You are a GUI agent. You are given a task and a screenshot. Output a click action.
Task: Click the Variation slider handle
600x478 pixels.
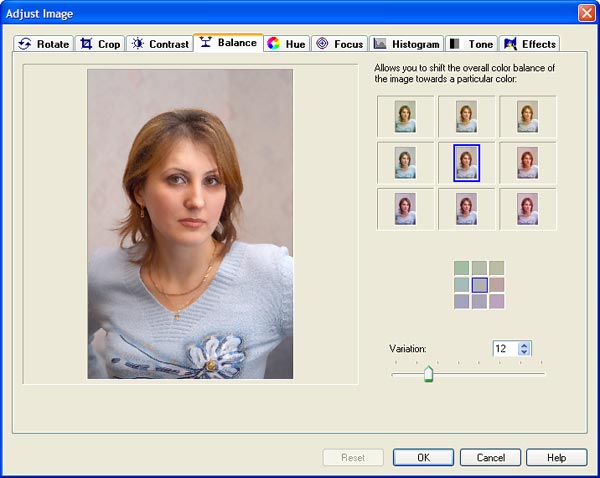pyautogui.click(x=429, y=374)
